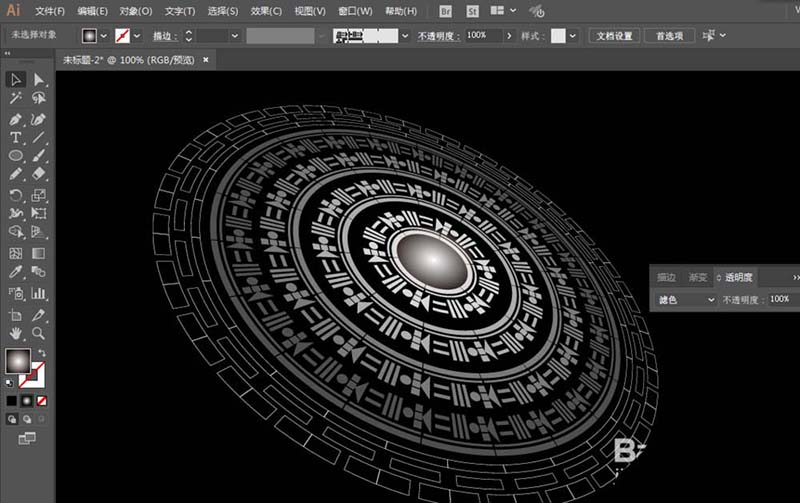
Task: Enable Draw Normal mode
Action: click(x=11, y=419)
